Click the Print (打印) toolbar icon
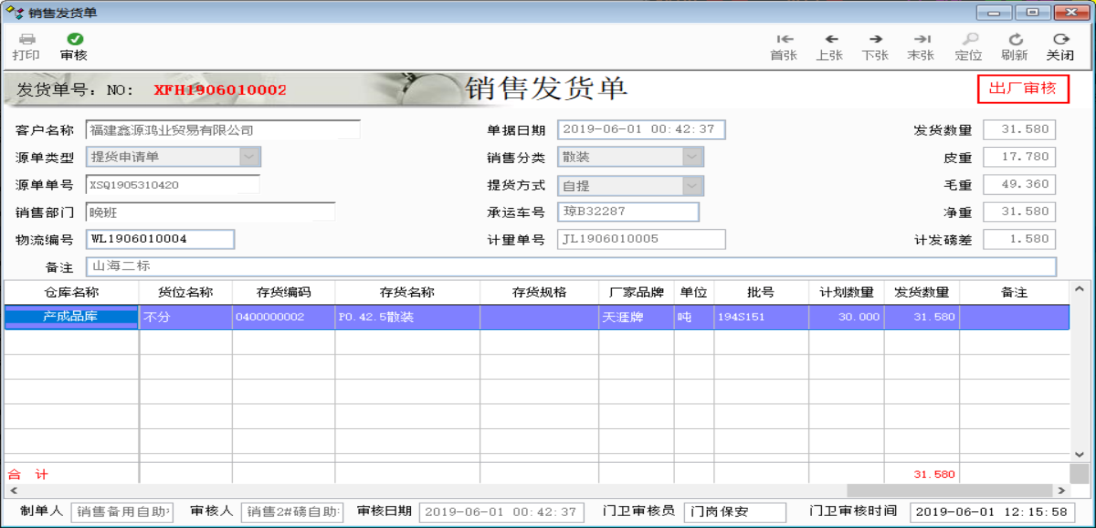The image size is (1096, 528). tap(26, 40)
